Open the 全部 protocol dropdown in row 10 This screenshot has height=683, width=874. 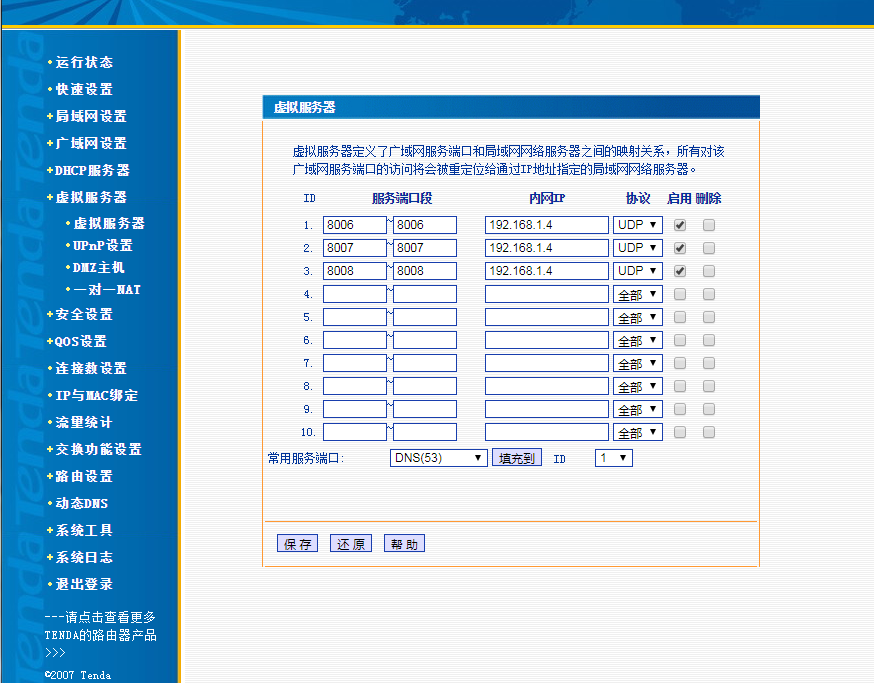point(638,432)
